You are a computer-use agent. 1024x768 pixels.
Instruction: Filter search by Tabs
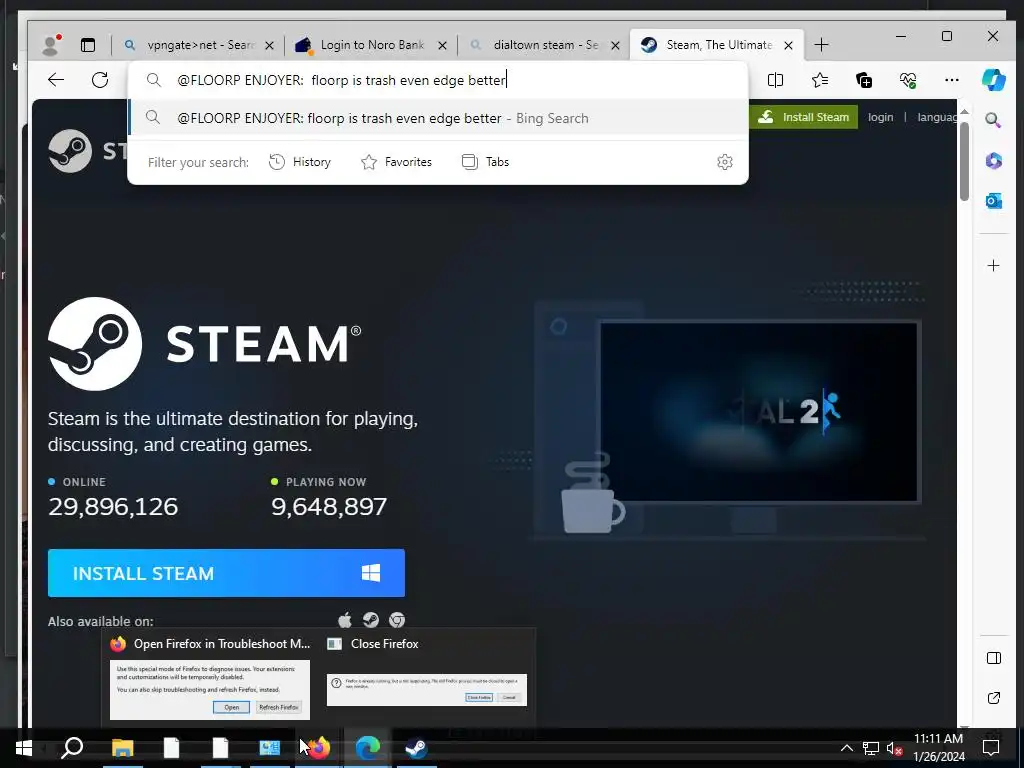(485, 162)
